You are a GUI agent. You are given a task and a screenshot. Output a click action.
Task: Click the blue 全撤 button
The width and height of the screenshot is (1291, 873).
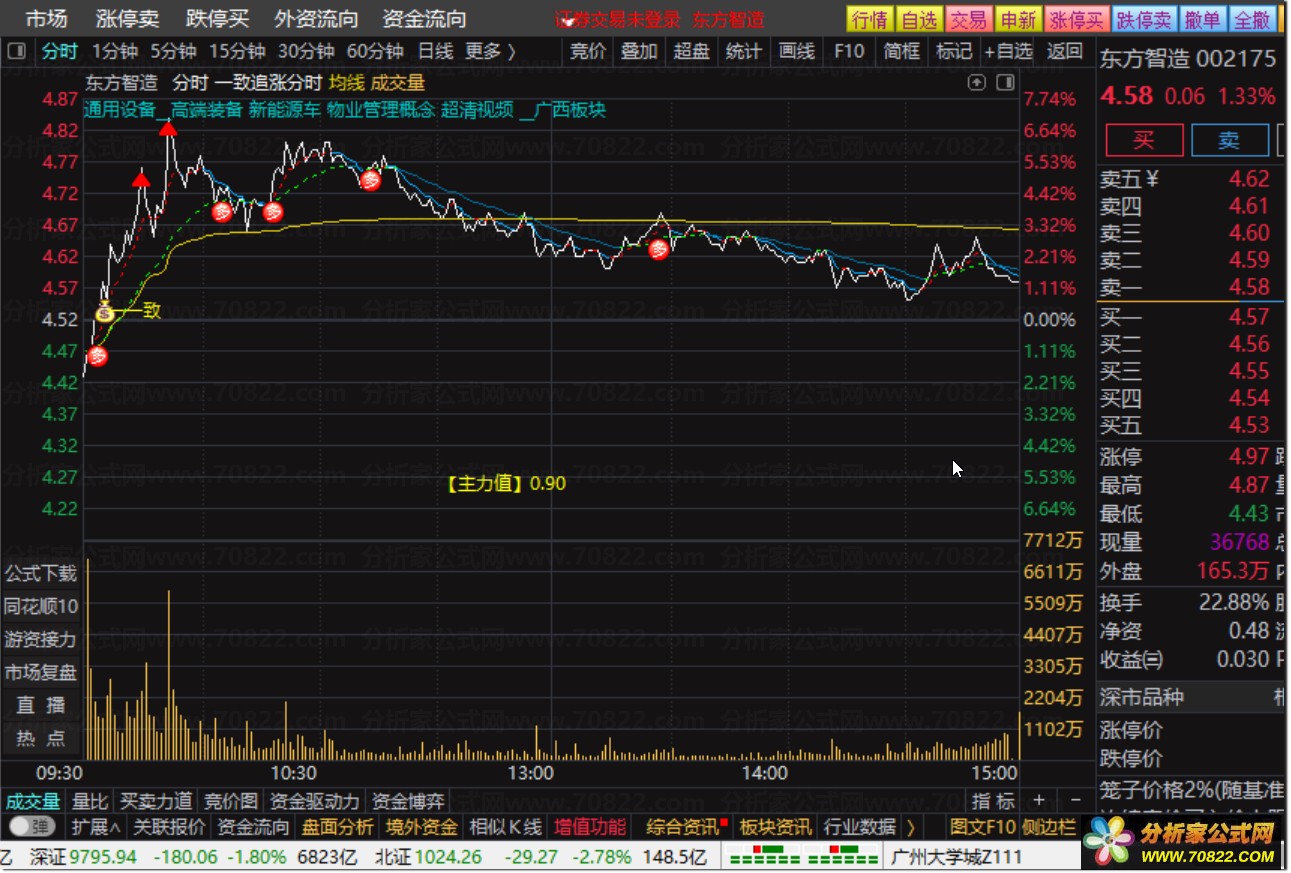pos(1252,19)
